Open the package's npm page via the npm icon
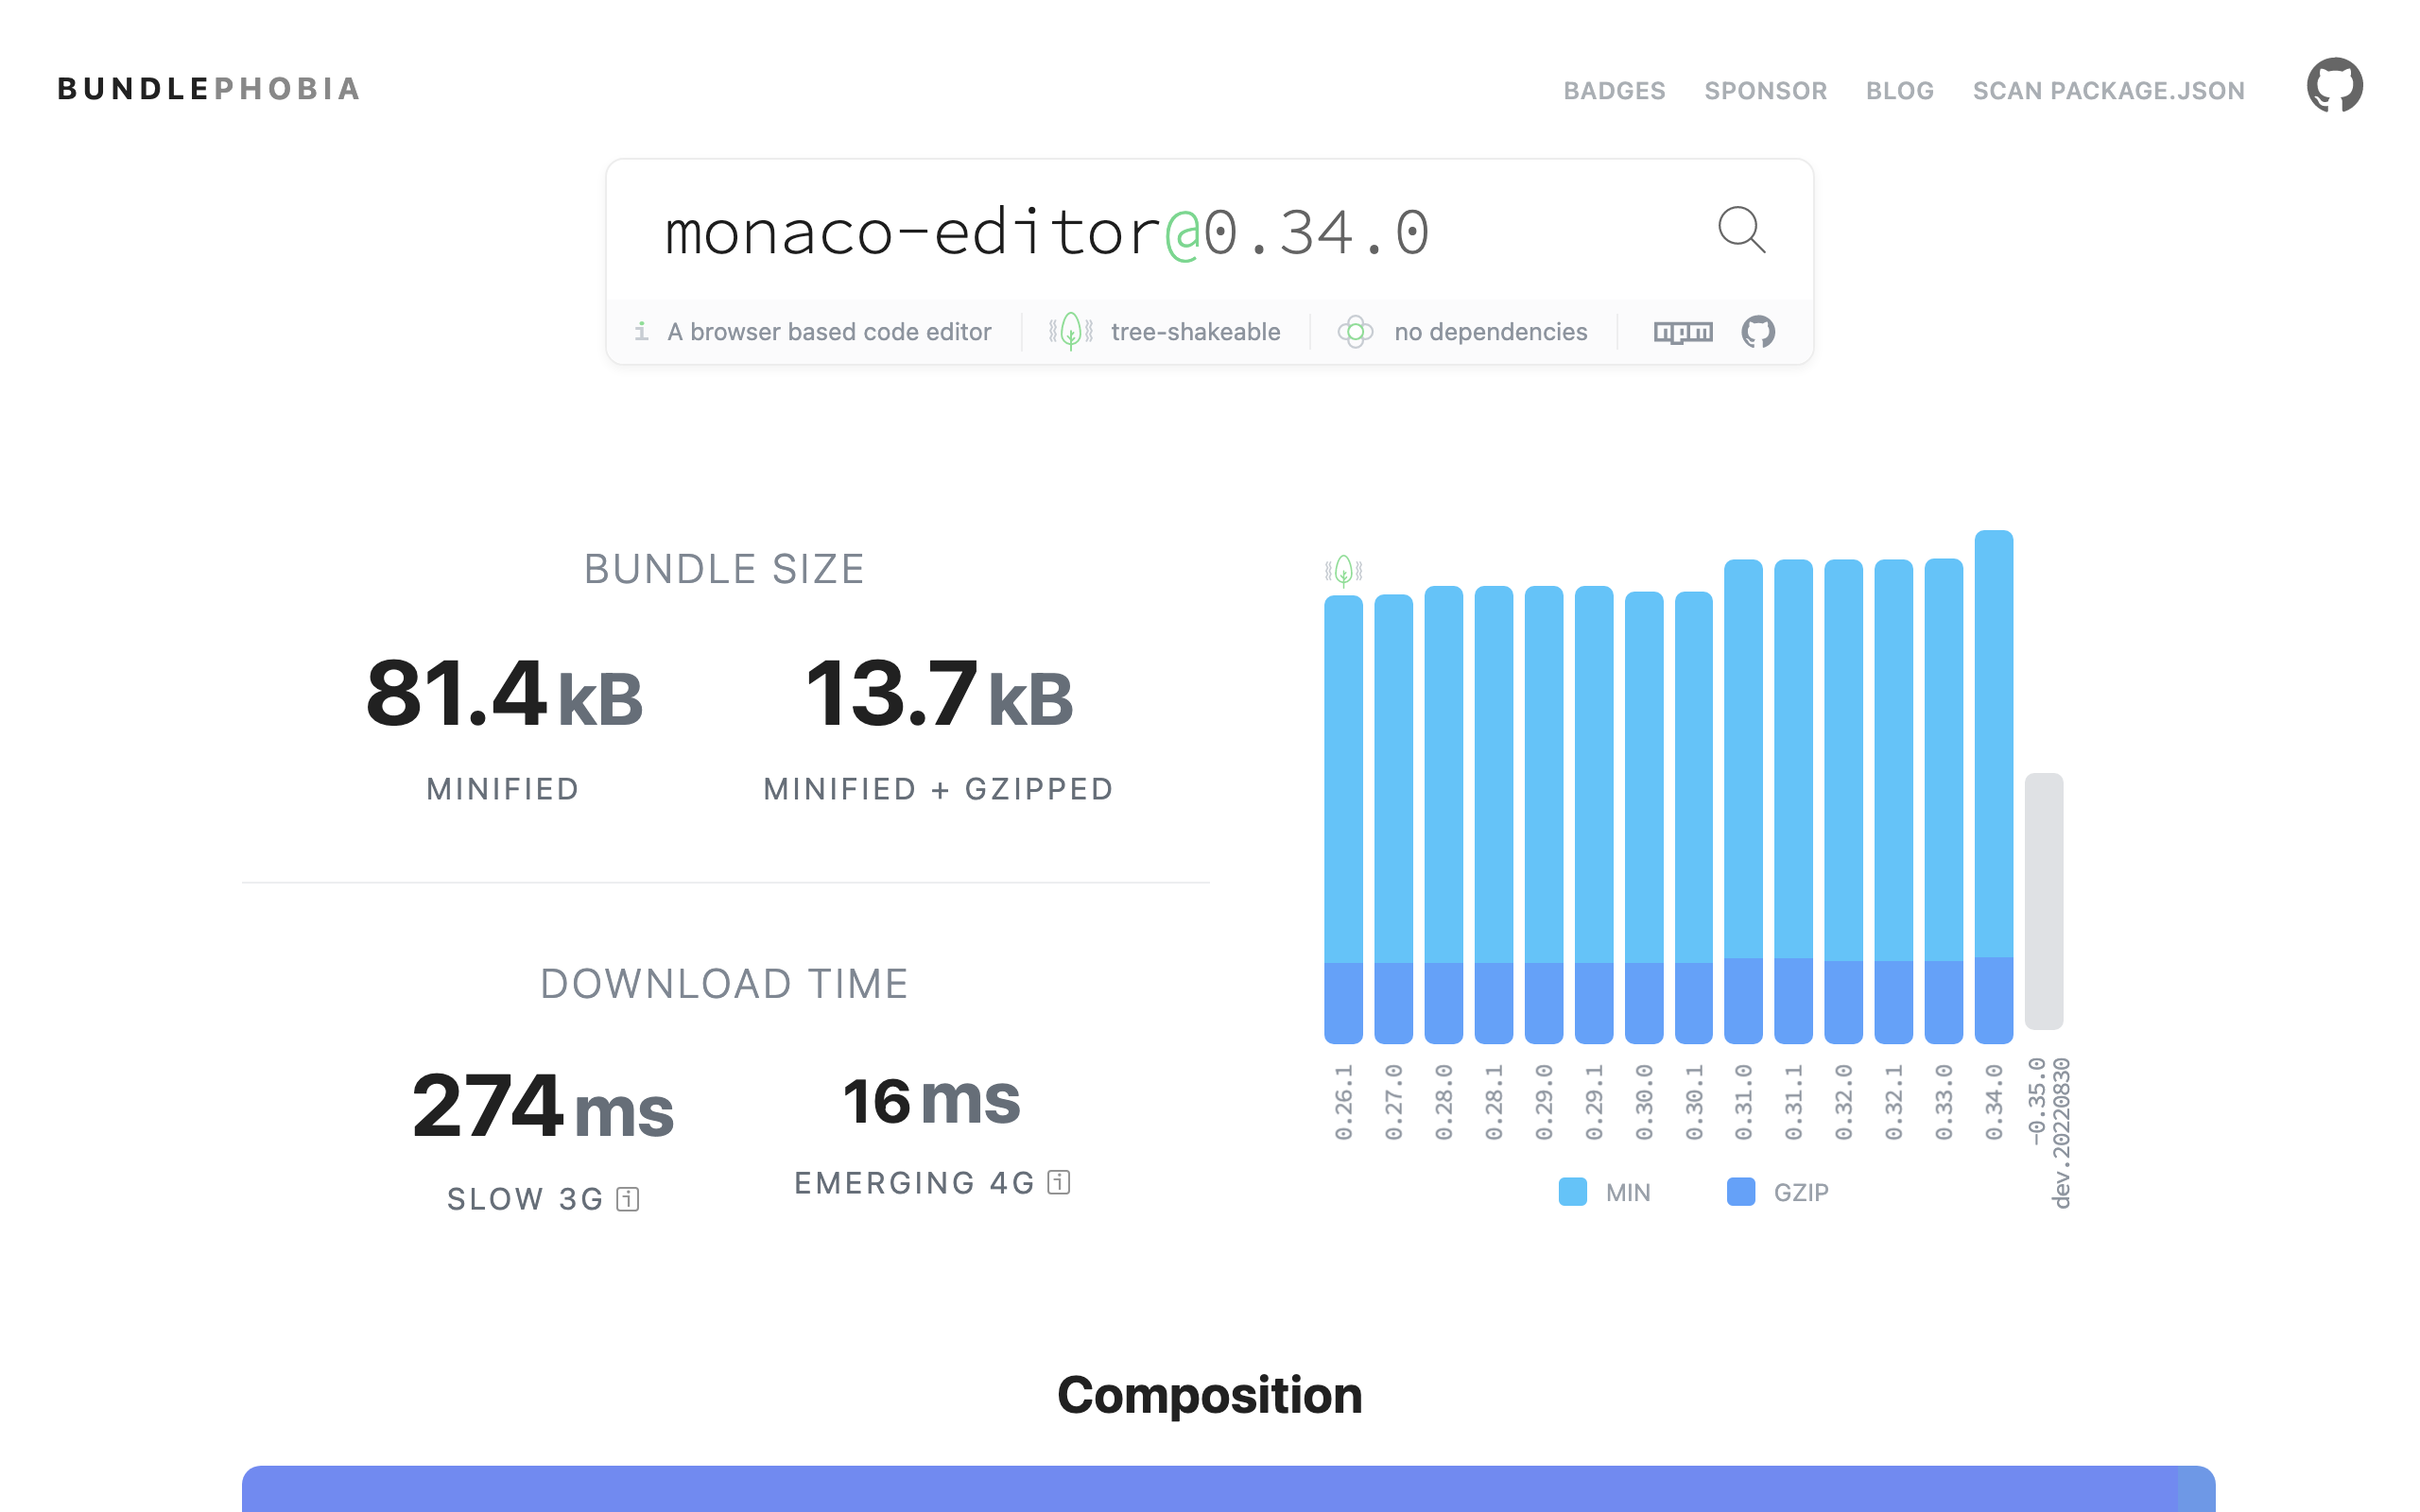This screenshot has width=2420, height=1512. 1683,331
